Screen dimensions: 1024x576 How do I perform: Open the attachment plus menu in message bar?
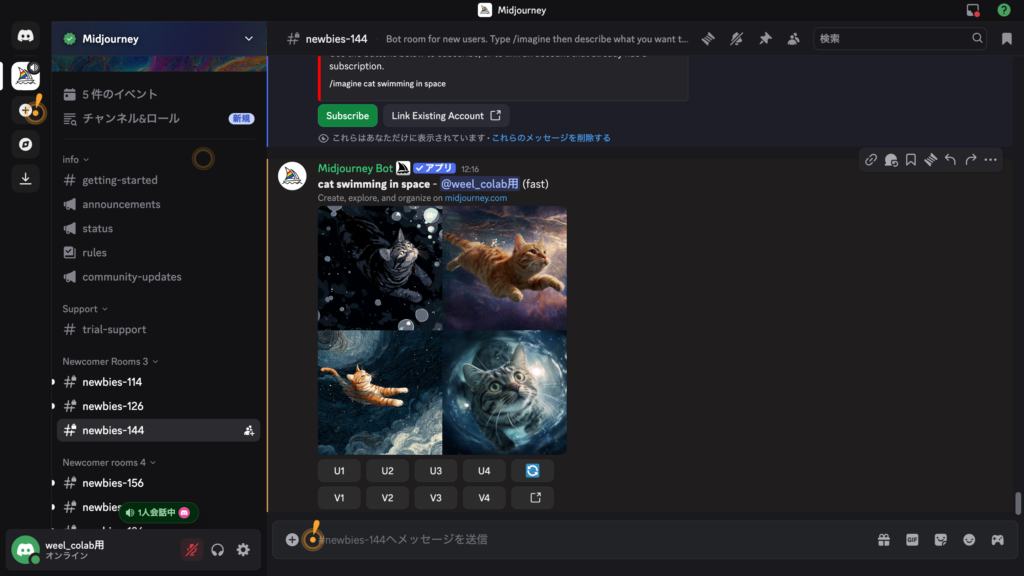tap(292, 539)
